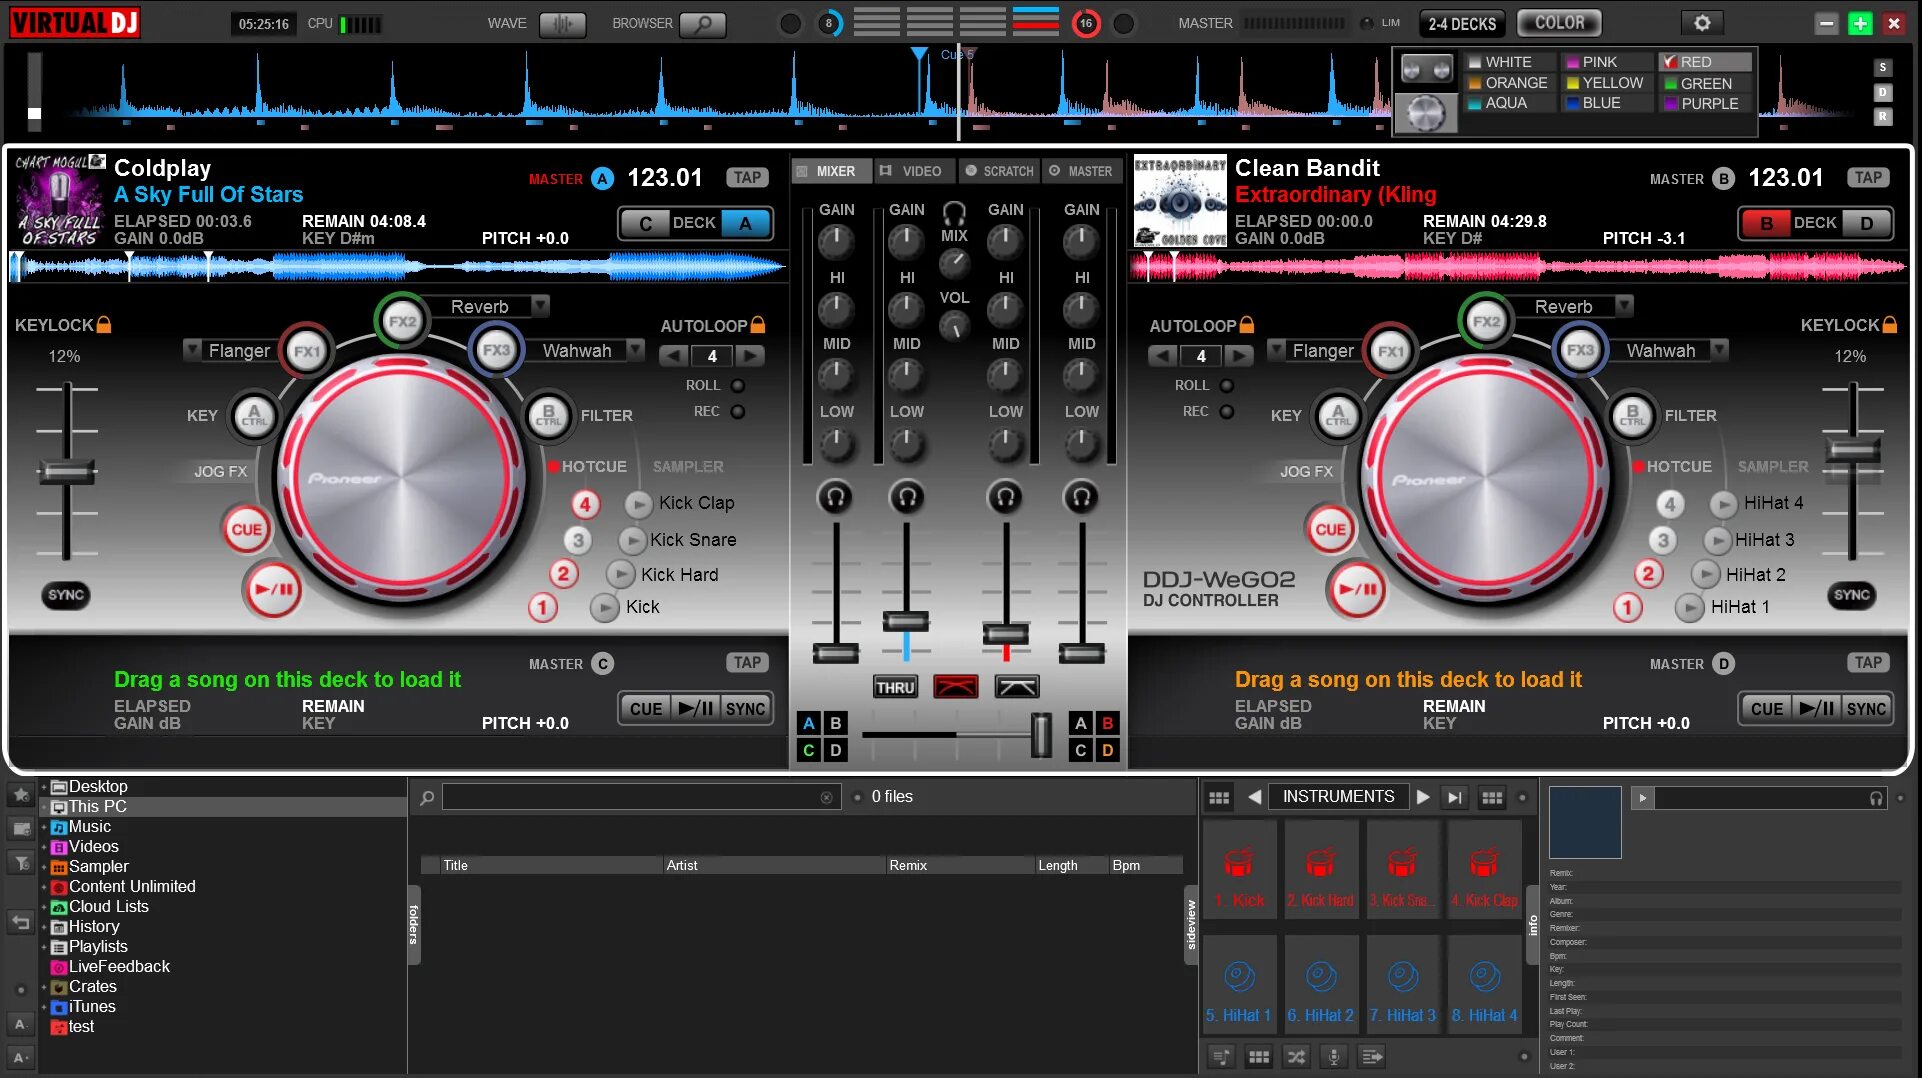
Task: Click the red CUE button on right deck
Action: (x=1330, y=529)
